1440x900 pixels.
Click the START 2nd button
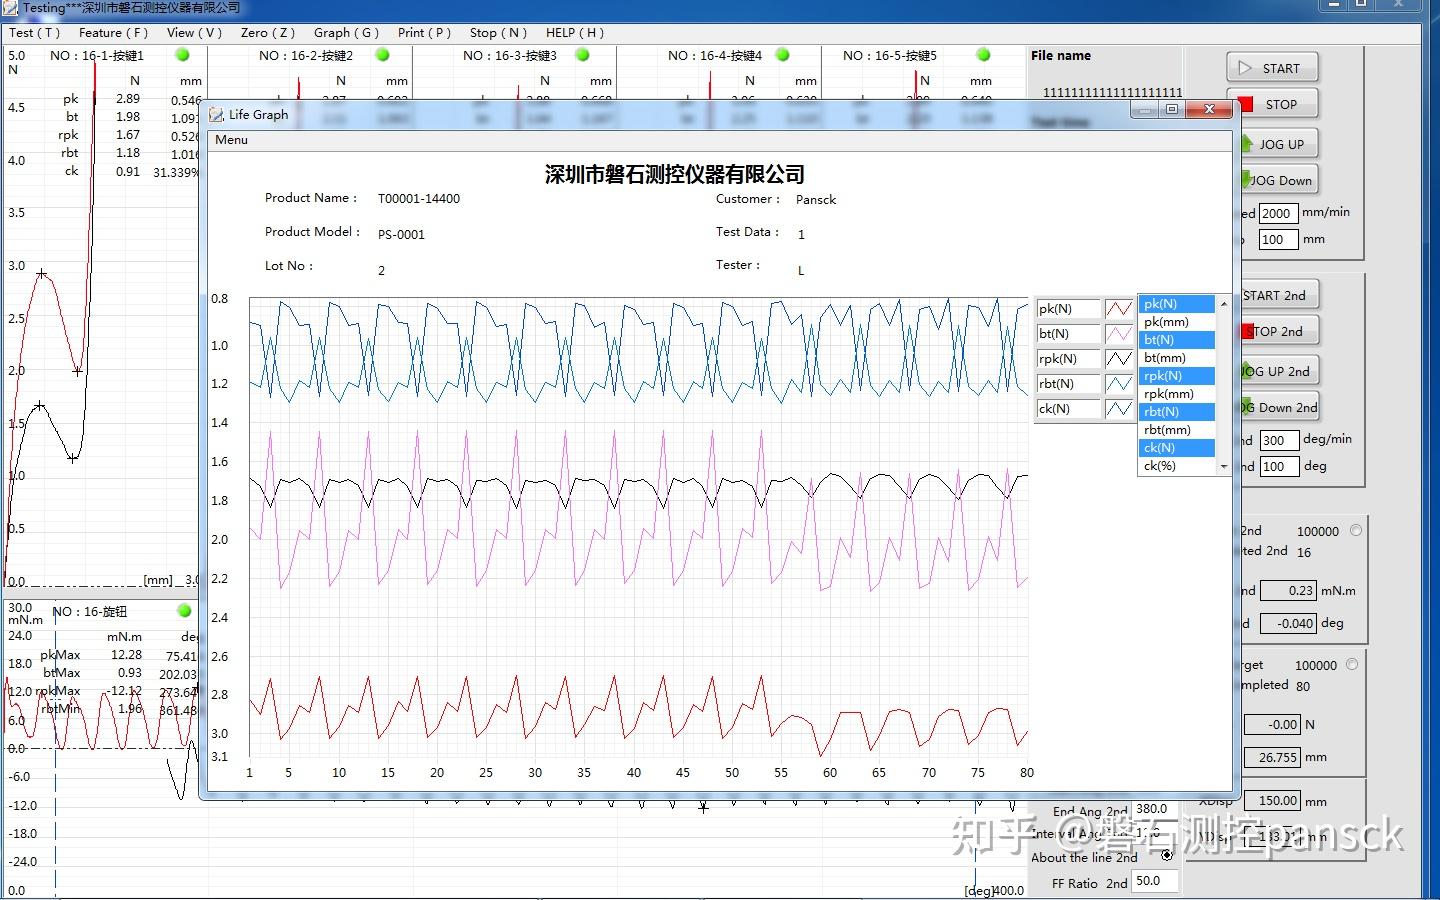point(1280,295)
